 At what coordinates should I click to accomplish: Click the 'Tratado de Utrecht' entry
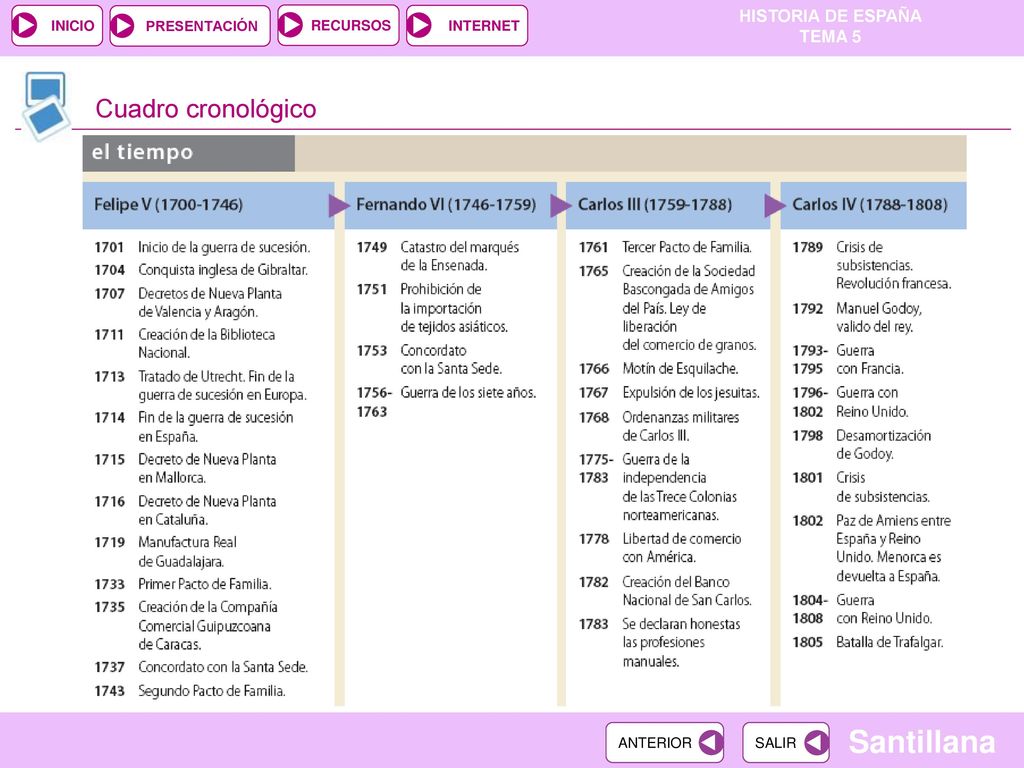click(222, 385)
